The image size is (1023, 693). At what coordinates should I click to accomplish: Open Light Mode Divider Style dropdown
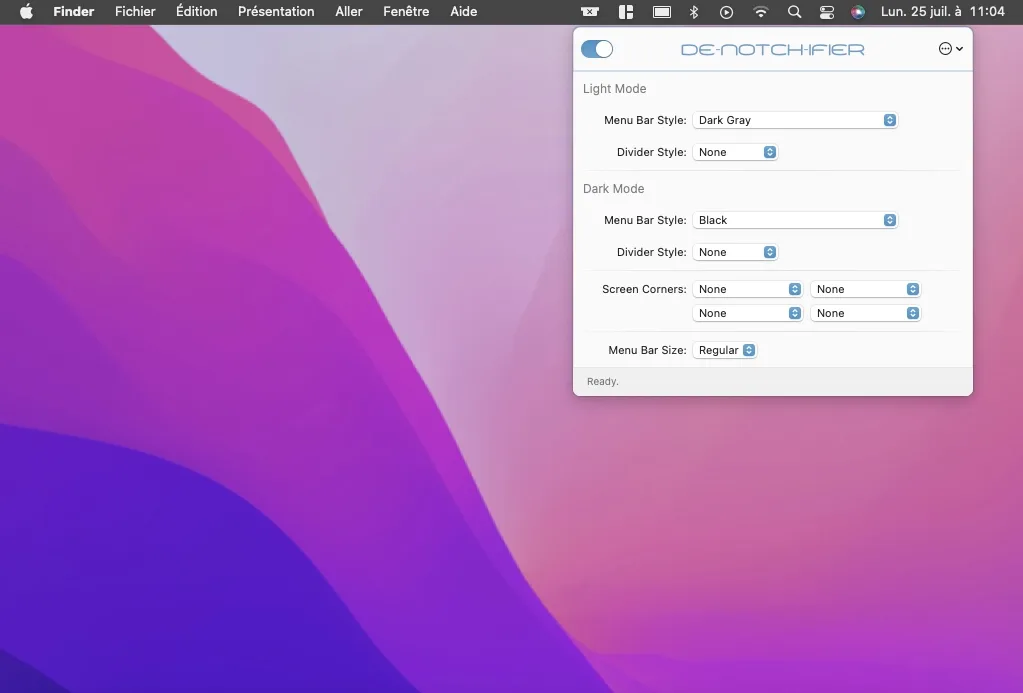coord(735,152)
